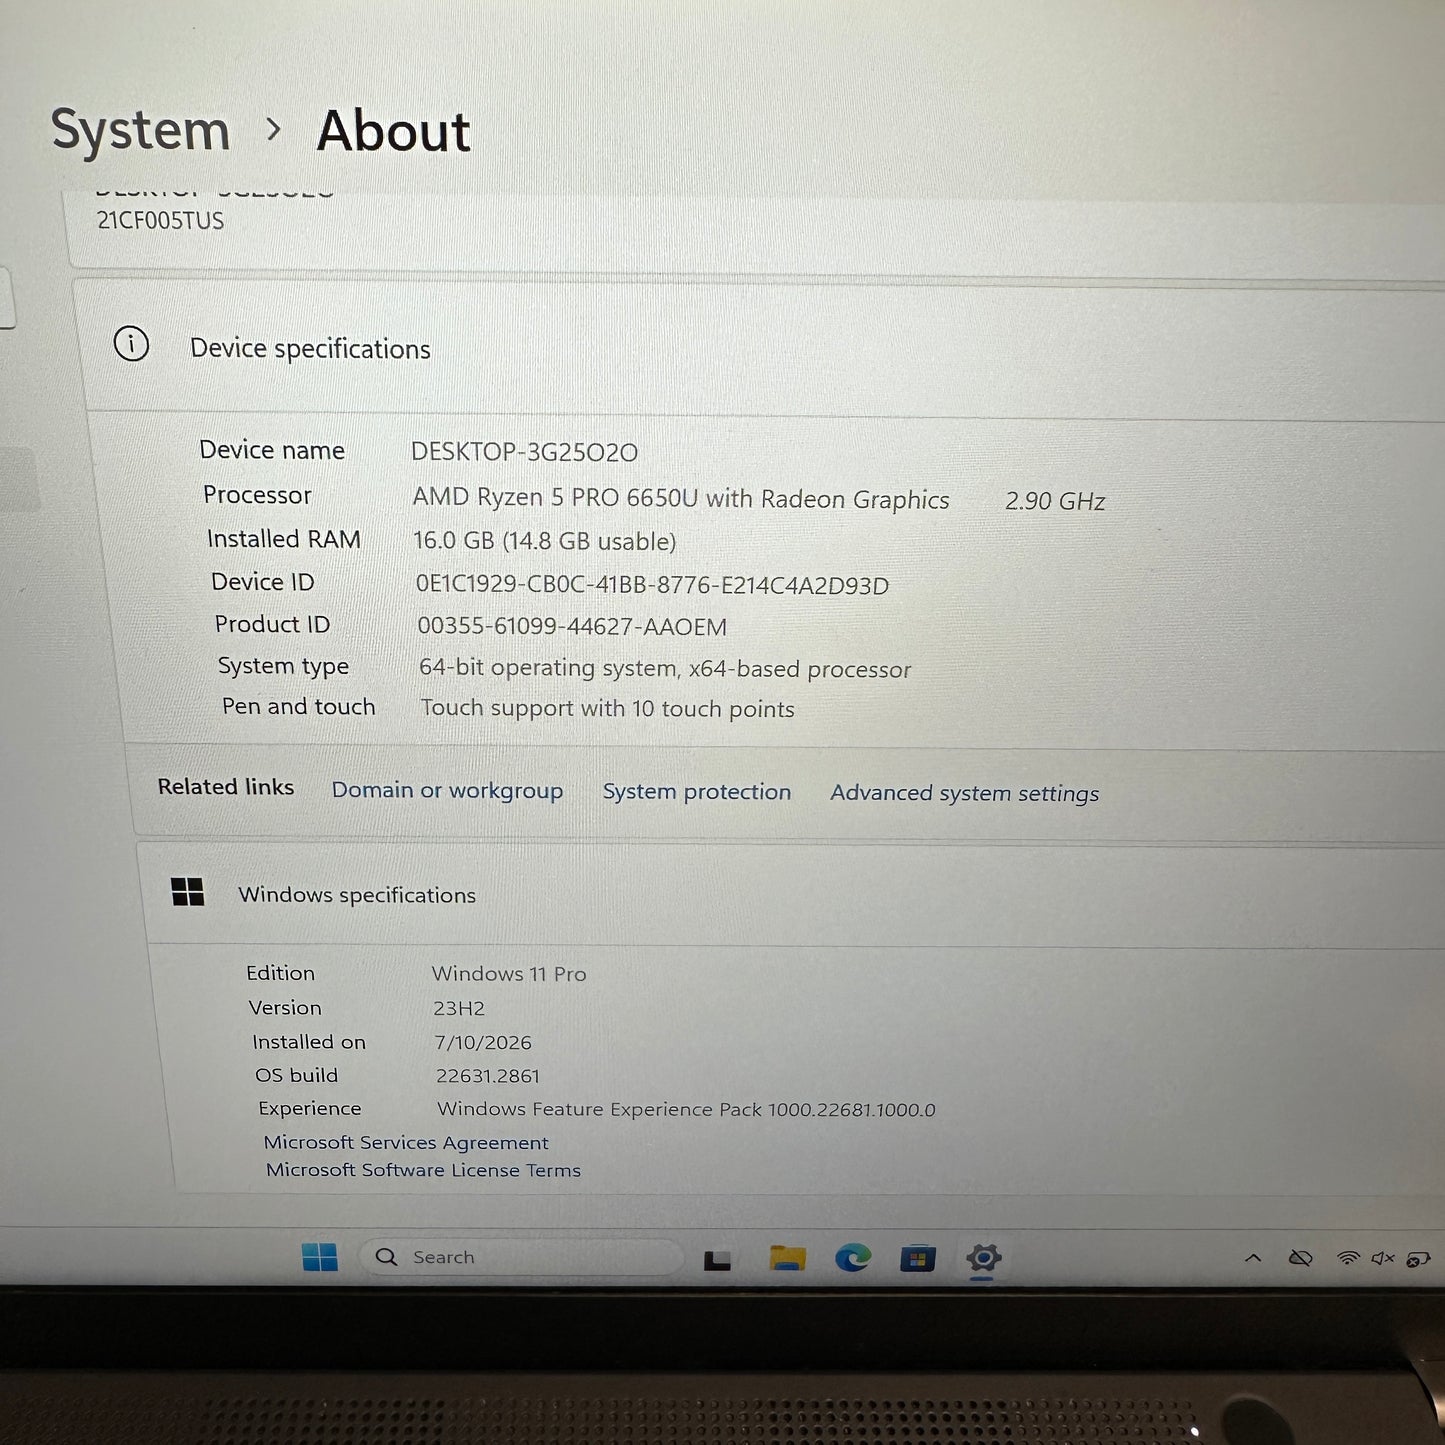Click the System type label
Image resolution: width=1445 pixels, height=1445 pixels.
tap(283, 666)
